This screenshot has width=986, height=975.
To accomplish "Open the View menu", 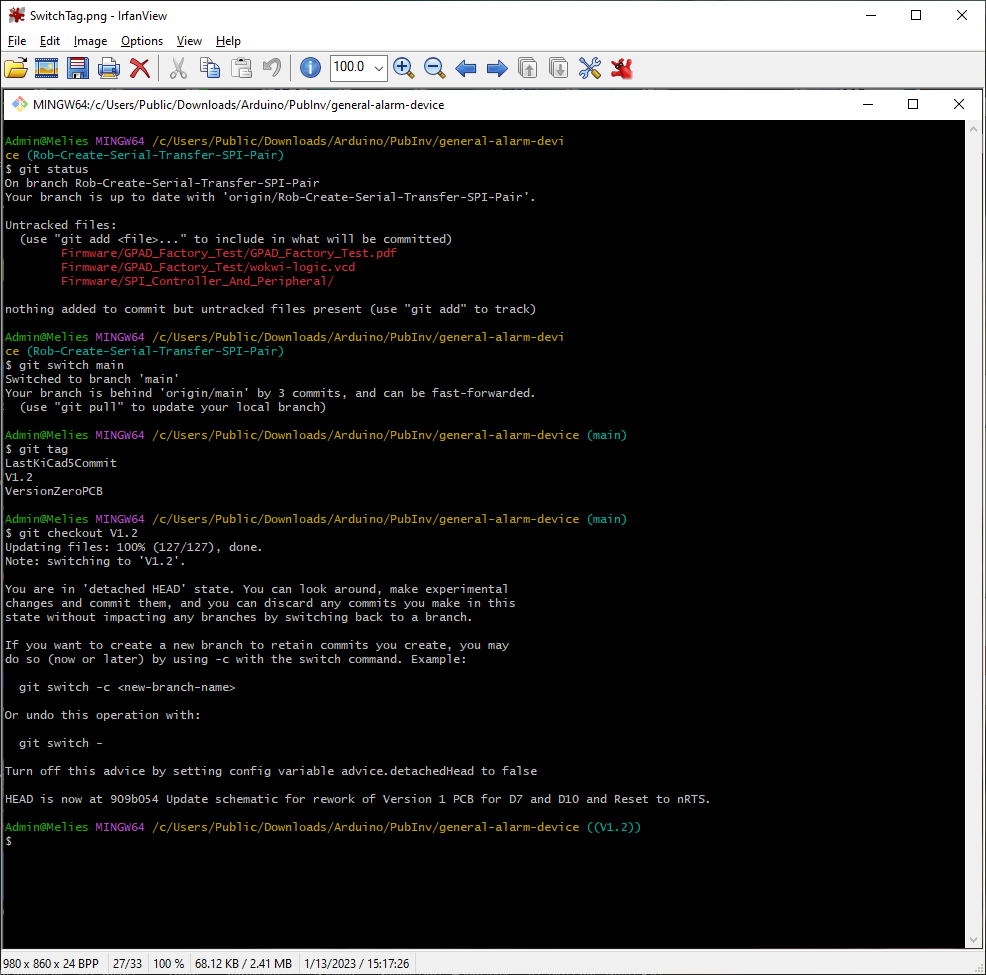I will (x=189, y=41).
